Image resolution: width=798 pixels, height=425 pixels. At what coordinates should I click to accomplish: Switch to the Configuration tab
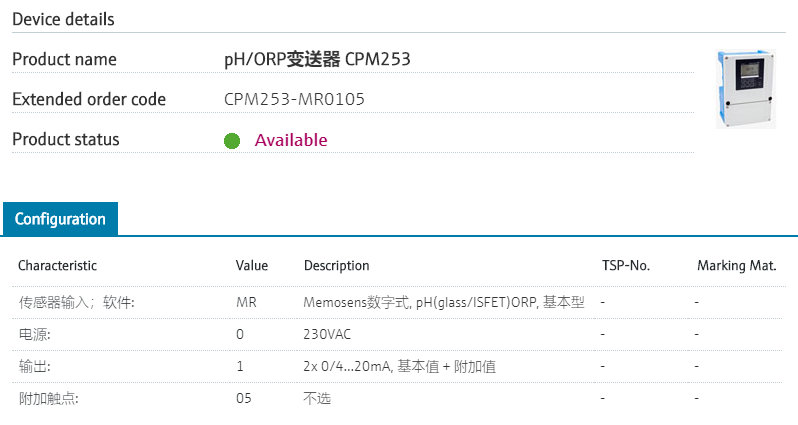60,219
